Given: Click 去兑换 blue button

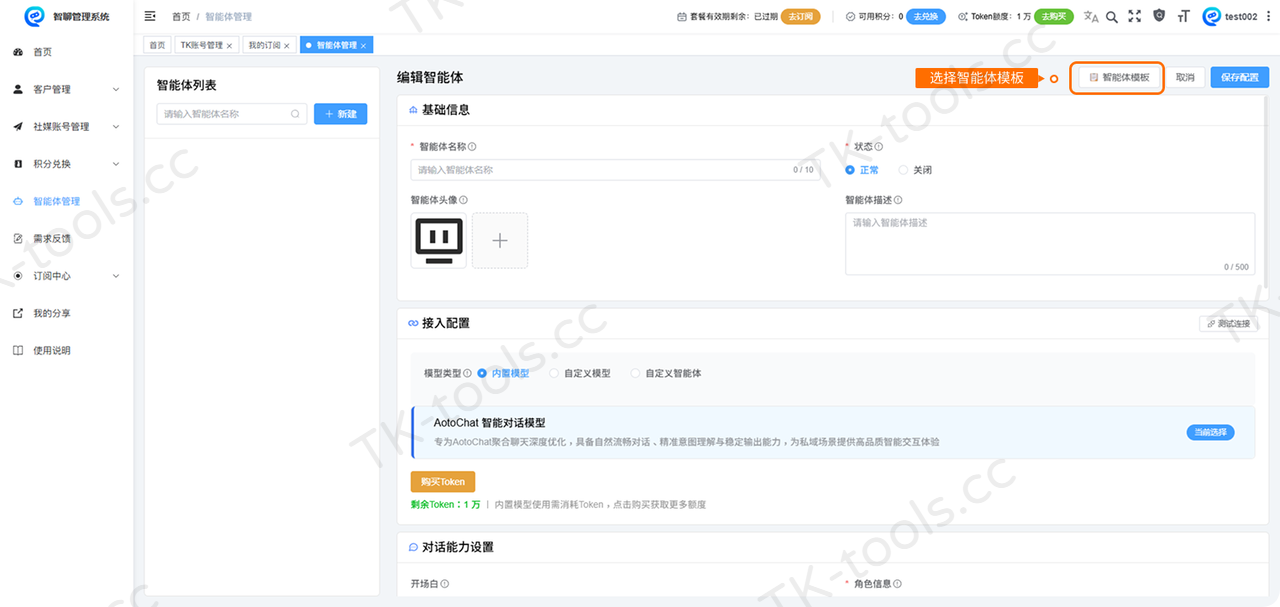Looking at the screenshot, I should tap(925, 17).
